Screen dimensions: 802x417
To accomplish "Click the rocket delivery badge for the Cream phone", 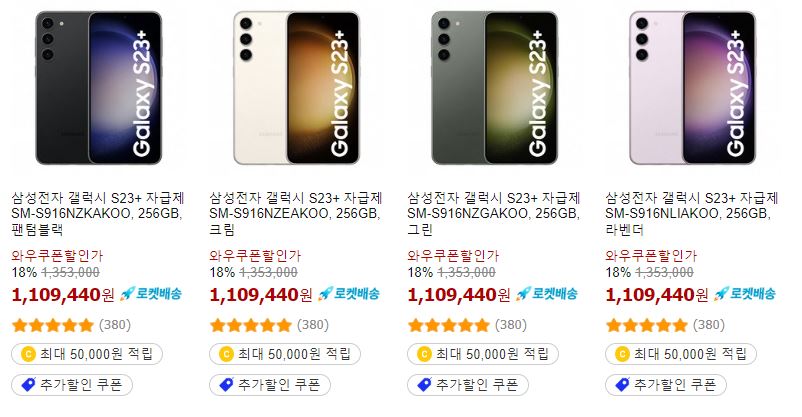I will 349,294.
